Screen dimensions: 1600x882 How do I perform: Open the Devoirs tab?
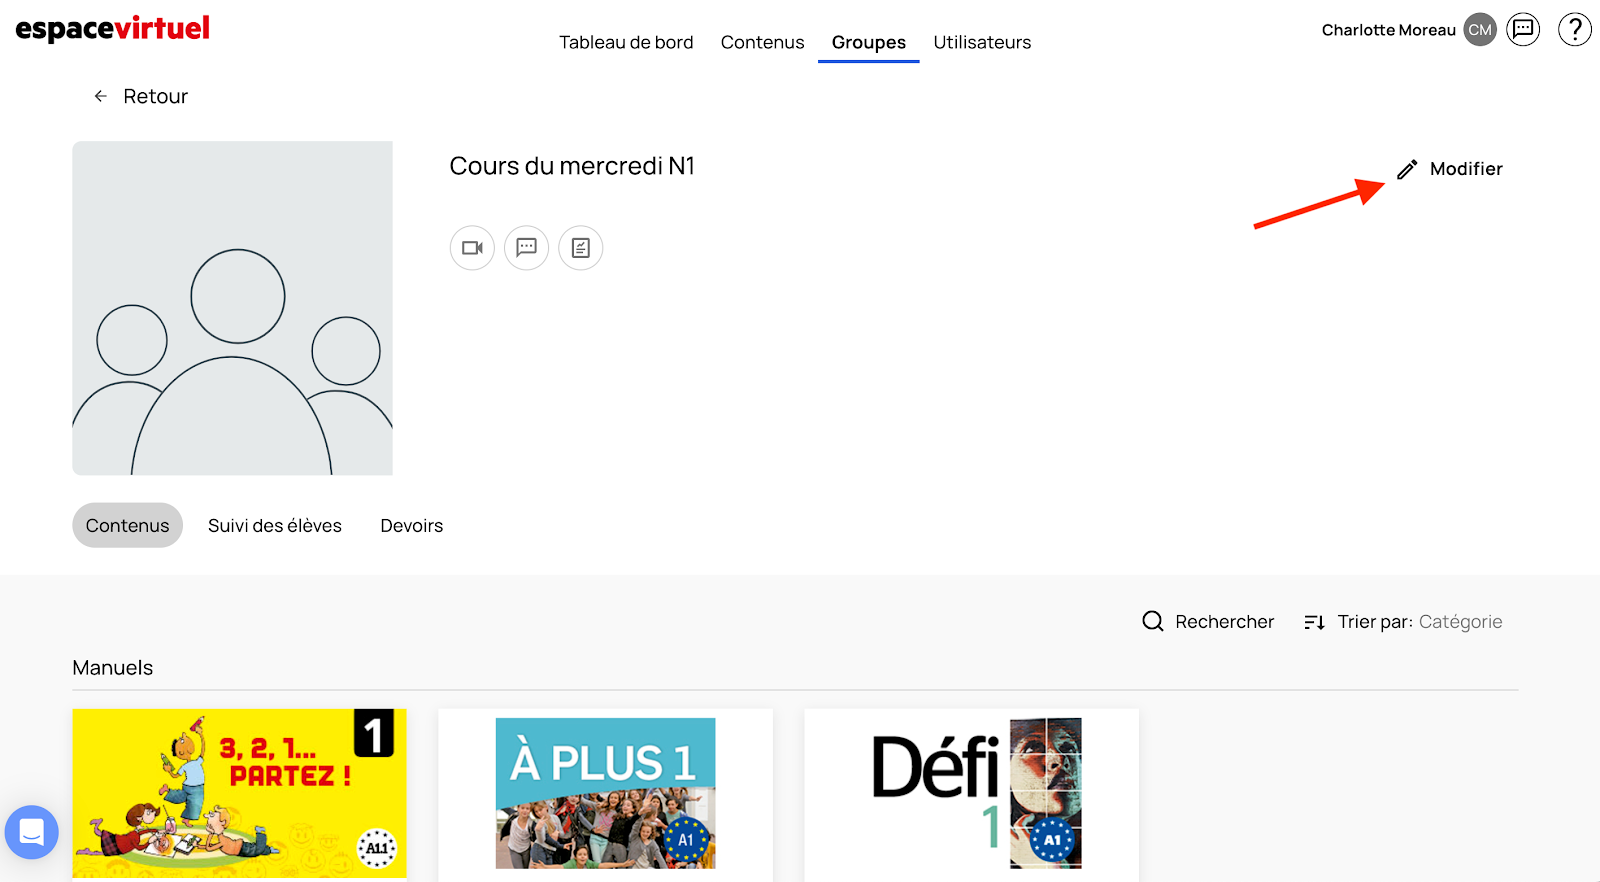411,526
